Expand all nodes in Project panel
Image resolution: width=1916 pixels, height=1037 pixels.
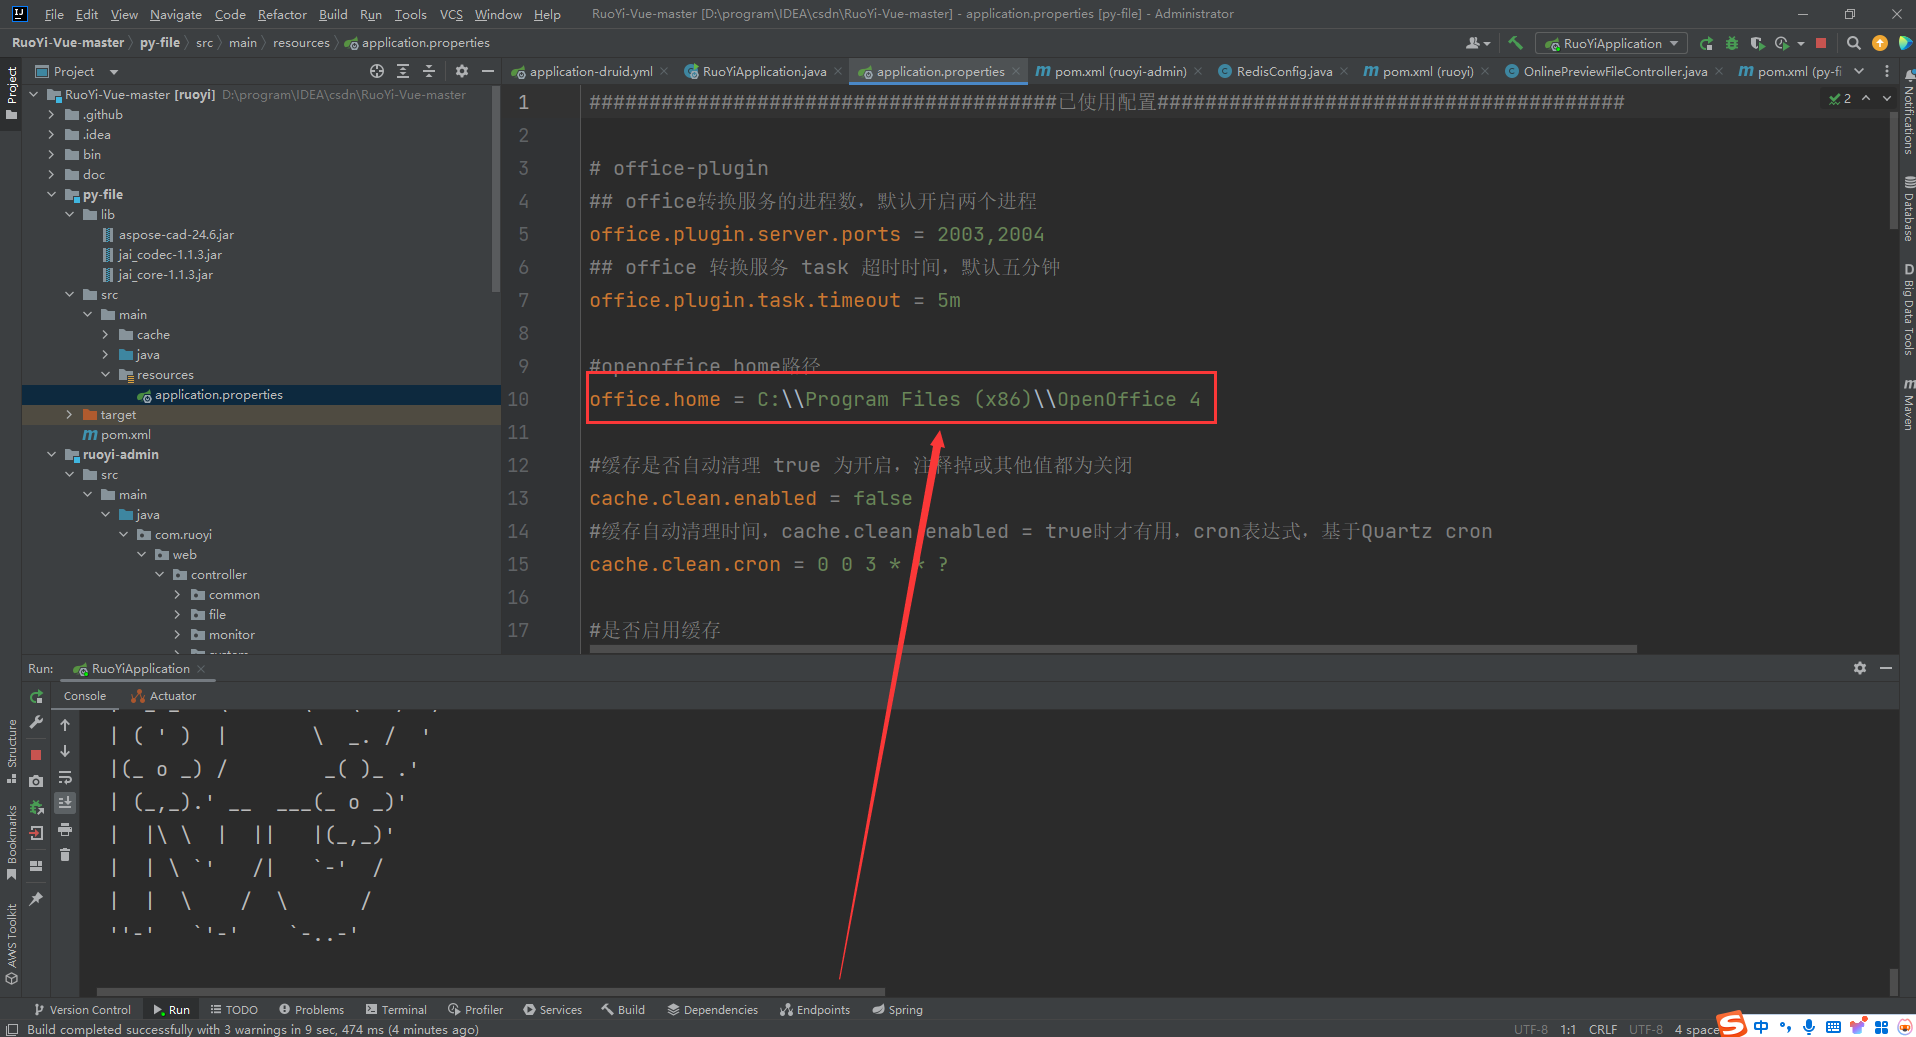[403, 71]
